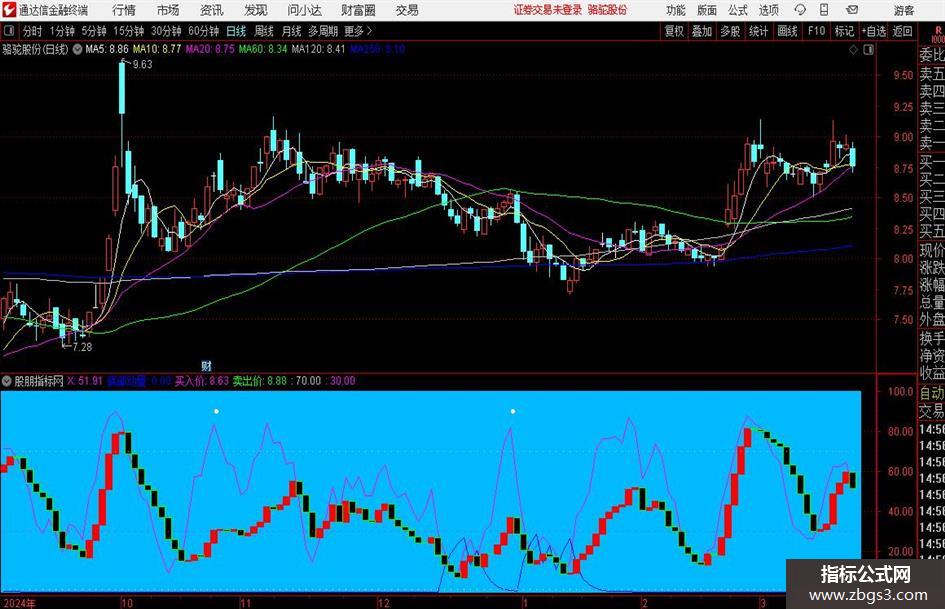Open the 行情 menu
945x609 pixels.
tap(124, 10)
